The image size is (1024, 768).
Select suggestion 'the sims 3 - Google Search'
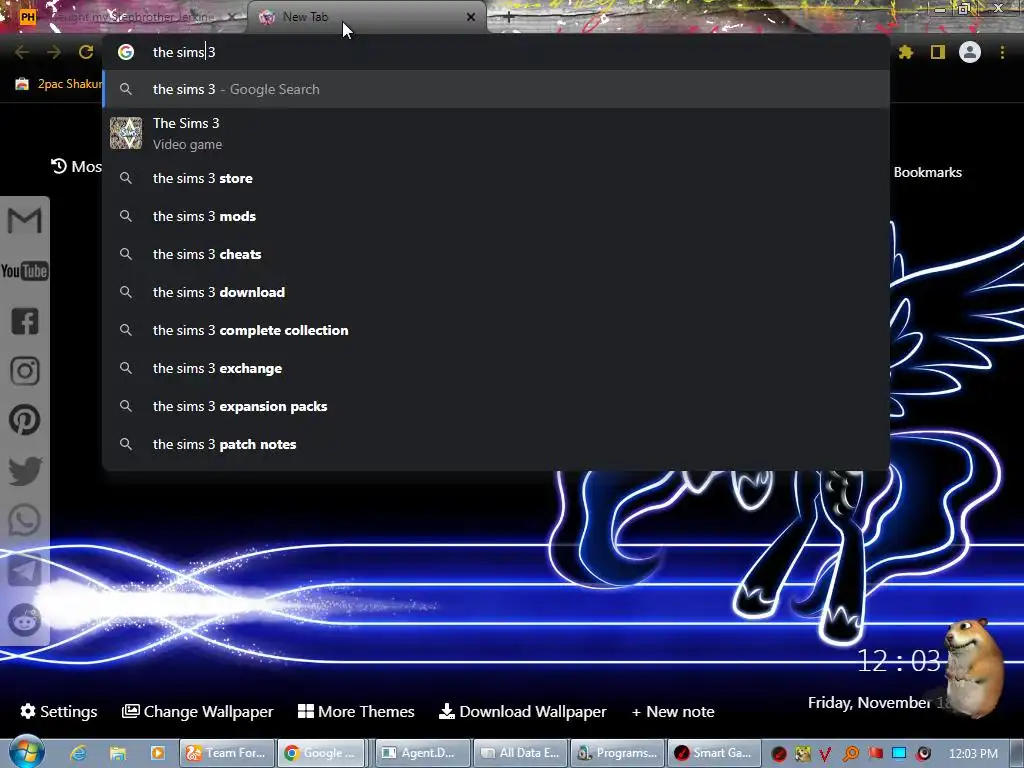click(x=496, y=89)
